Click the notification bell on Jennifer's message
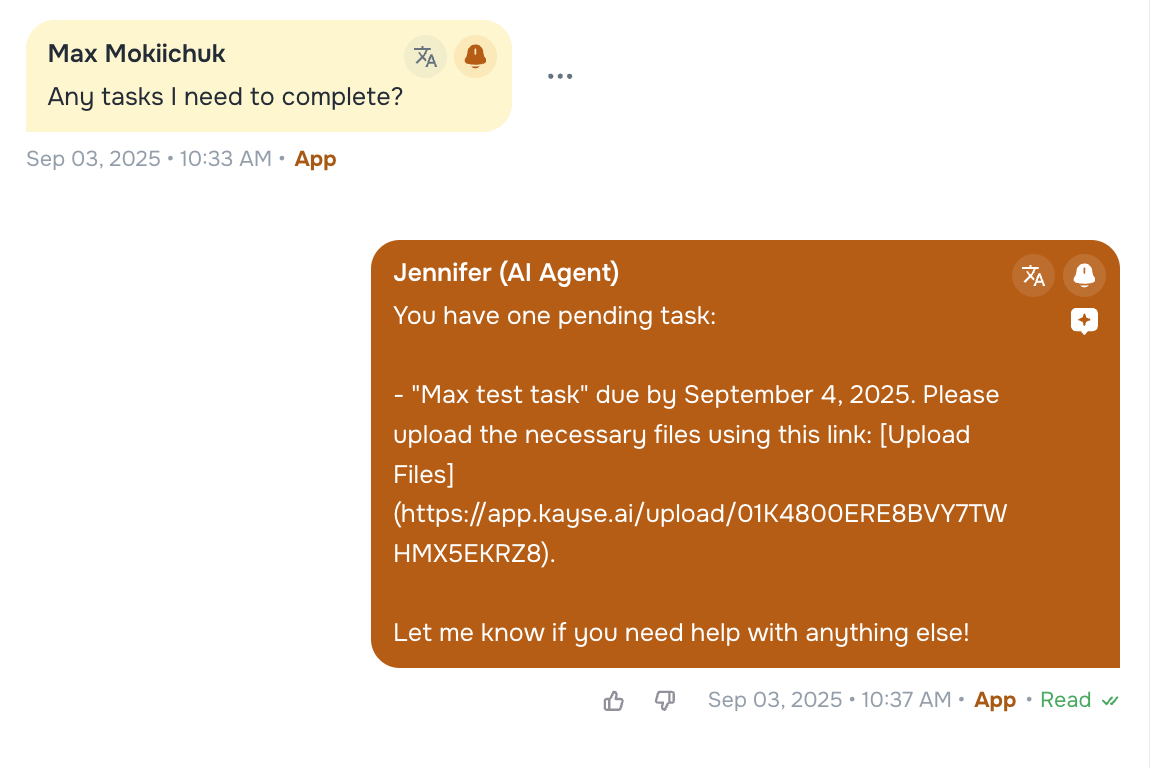Screen dimensions: 1150x768 coord(1084,276)
